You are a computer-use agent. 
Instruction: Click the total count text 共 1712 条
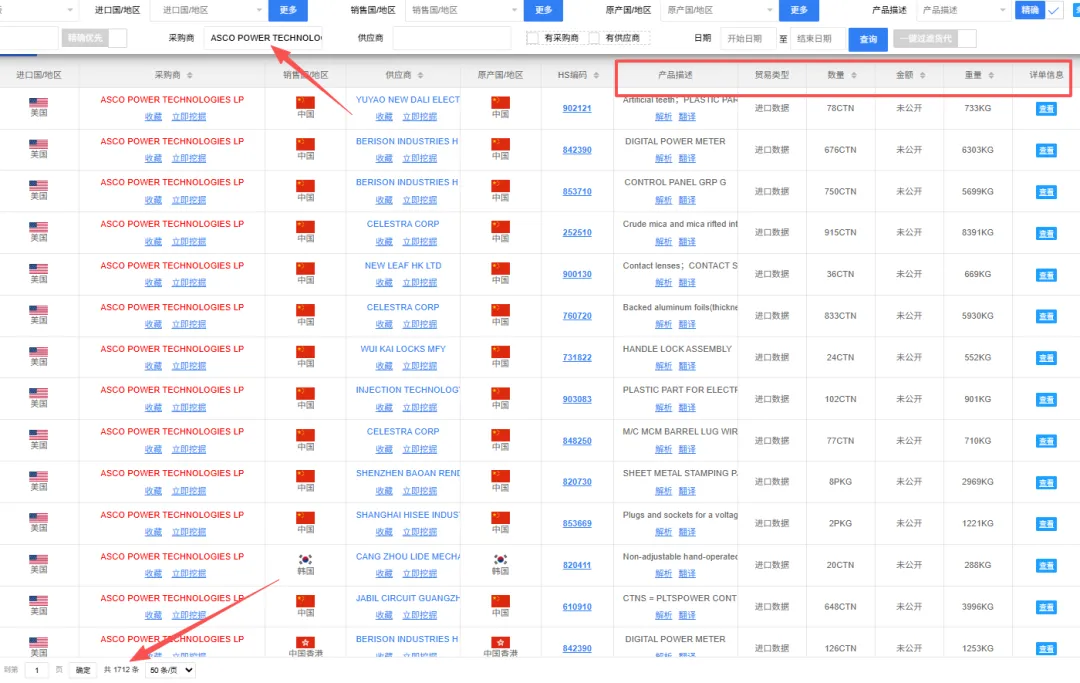point(121,670)
